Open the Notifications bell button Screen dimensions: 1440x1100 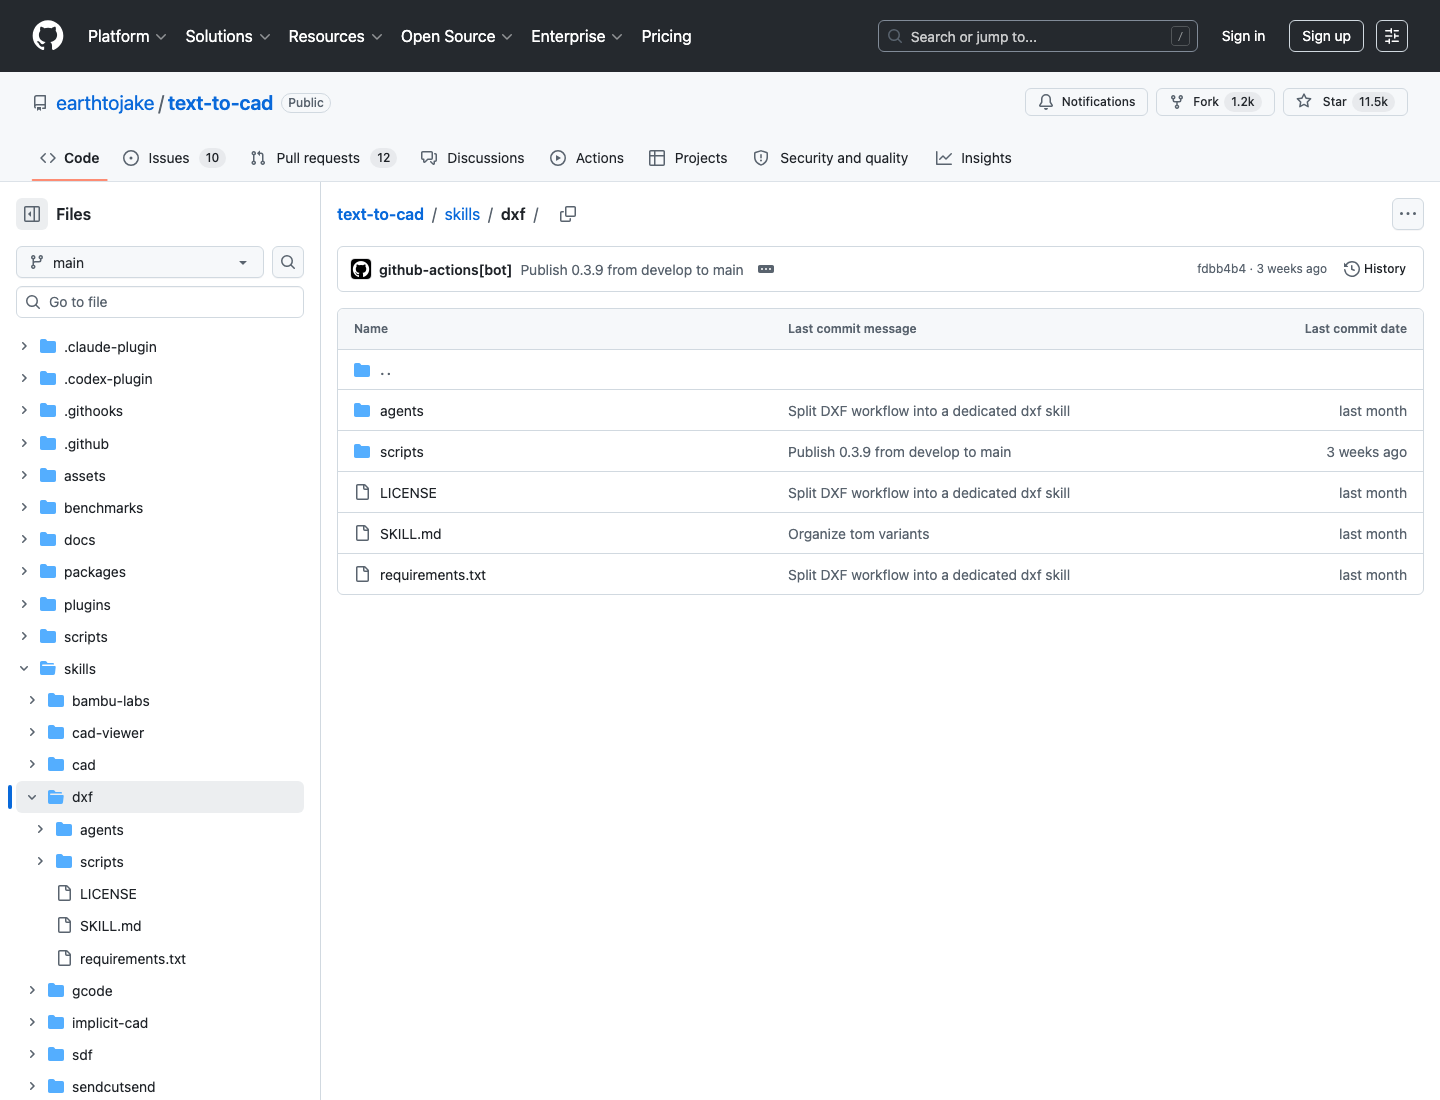click(x=1087, y=102)
